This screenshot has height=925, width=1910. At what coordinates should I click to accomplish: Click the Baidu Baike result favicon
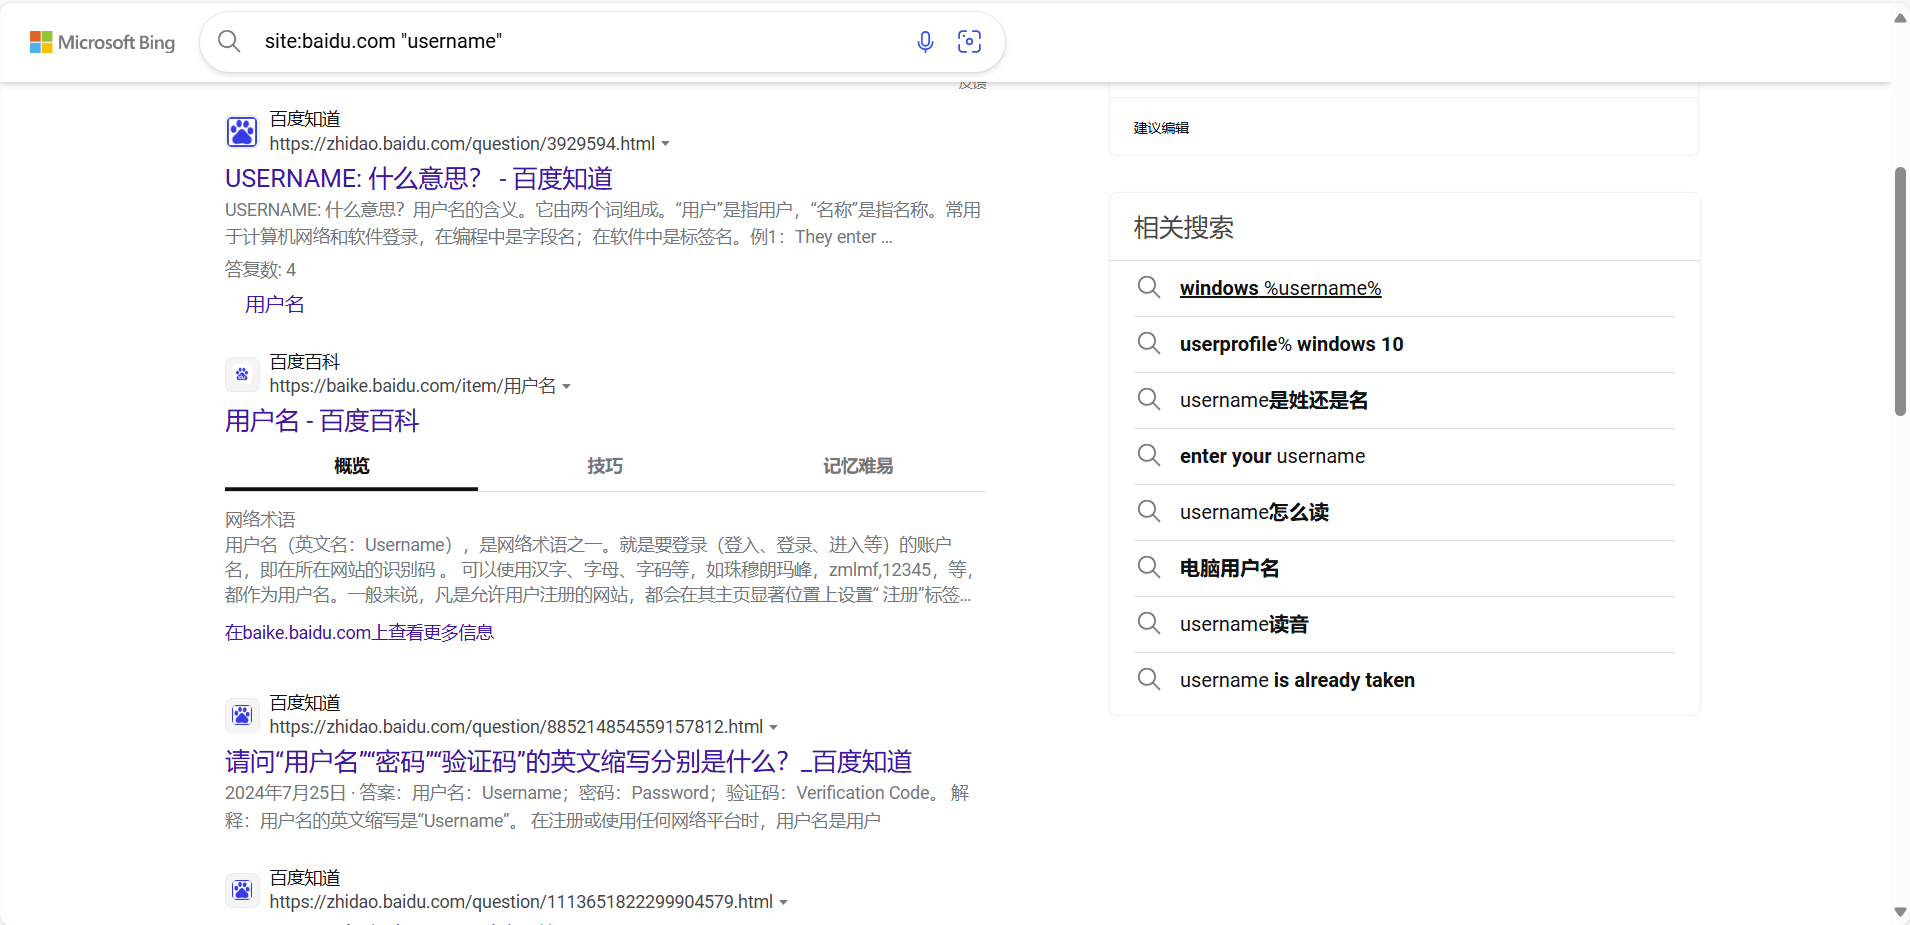point(242,374)
